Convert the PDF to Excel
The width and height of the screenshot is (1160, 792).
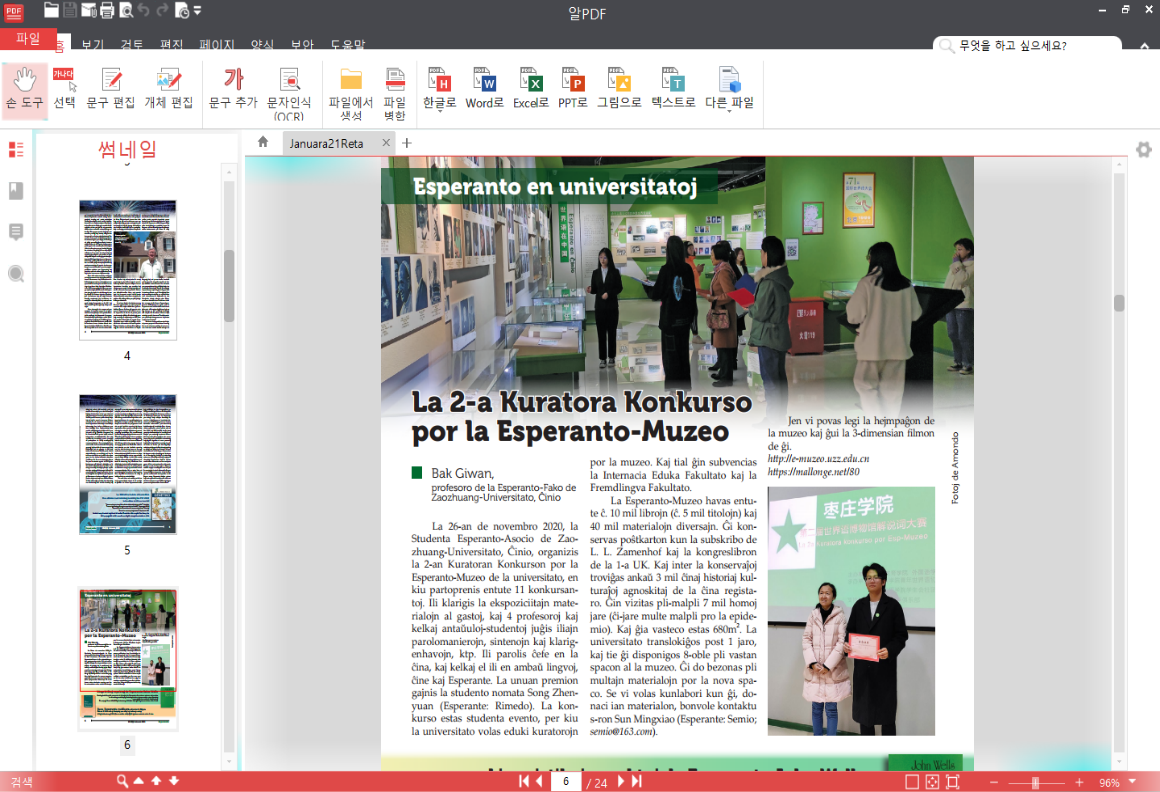click(530, 88)
